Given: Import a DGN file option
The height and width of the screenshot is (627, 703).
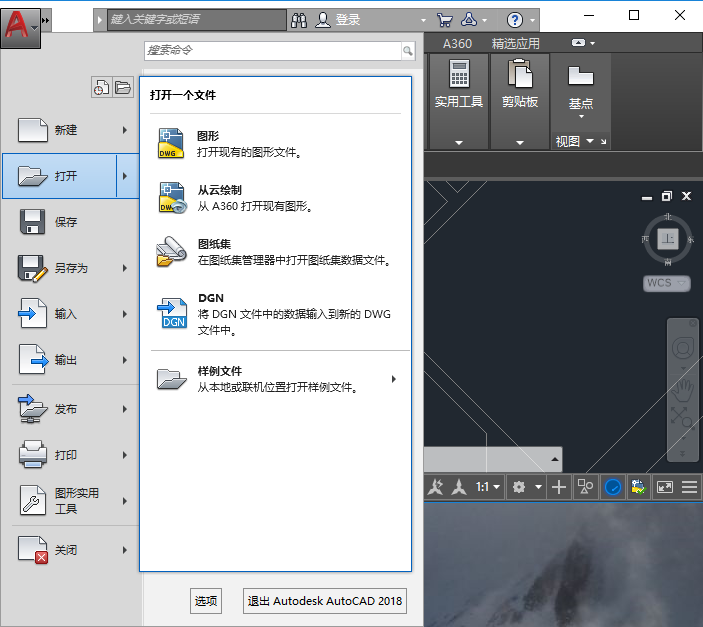Looking at the screenshot, I should (x=275, y=314).
